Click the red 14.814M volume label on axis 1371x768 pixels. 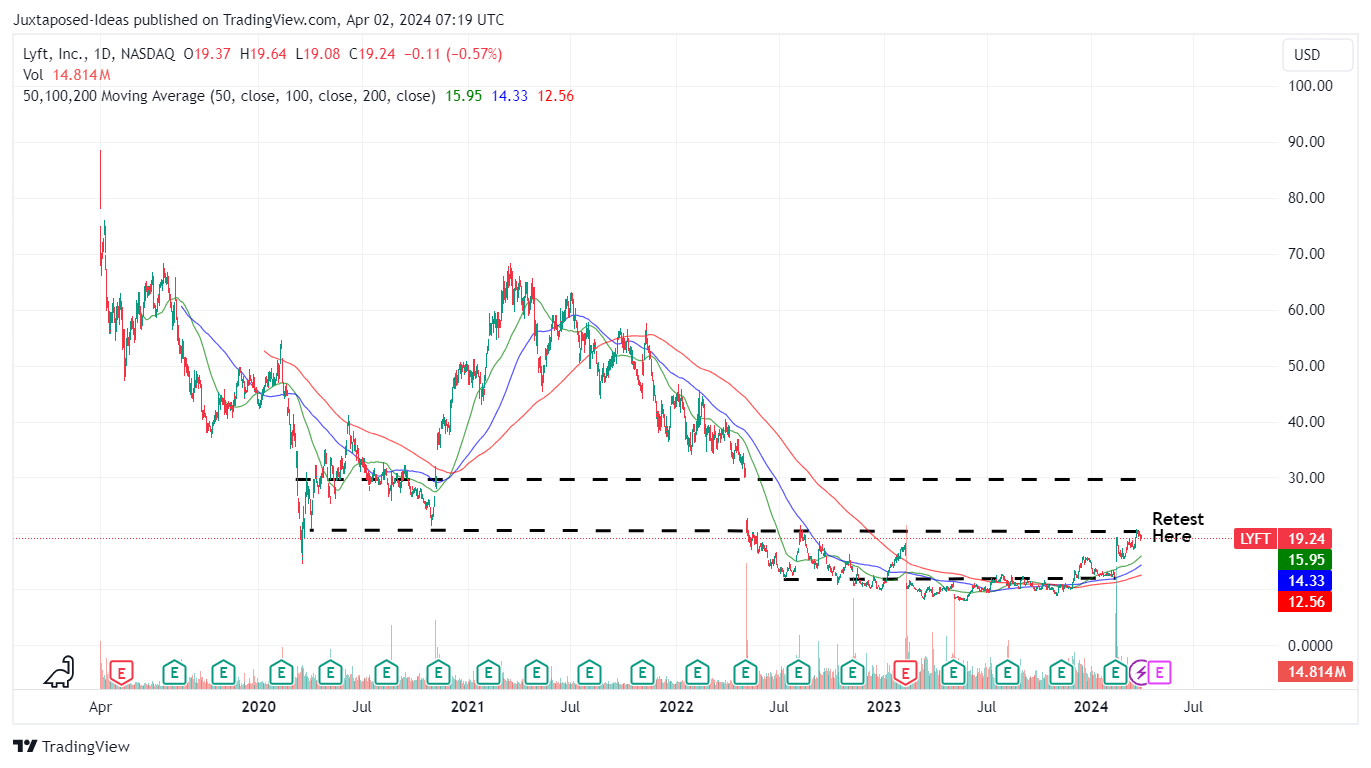(x=1314, y=672)
